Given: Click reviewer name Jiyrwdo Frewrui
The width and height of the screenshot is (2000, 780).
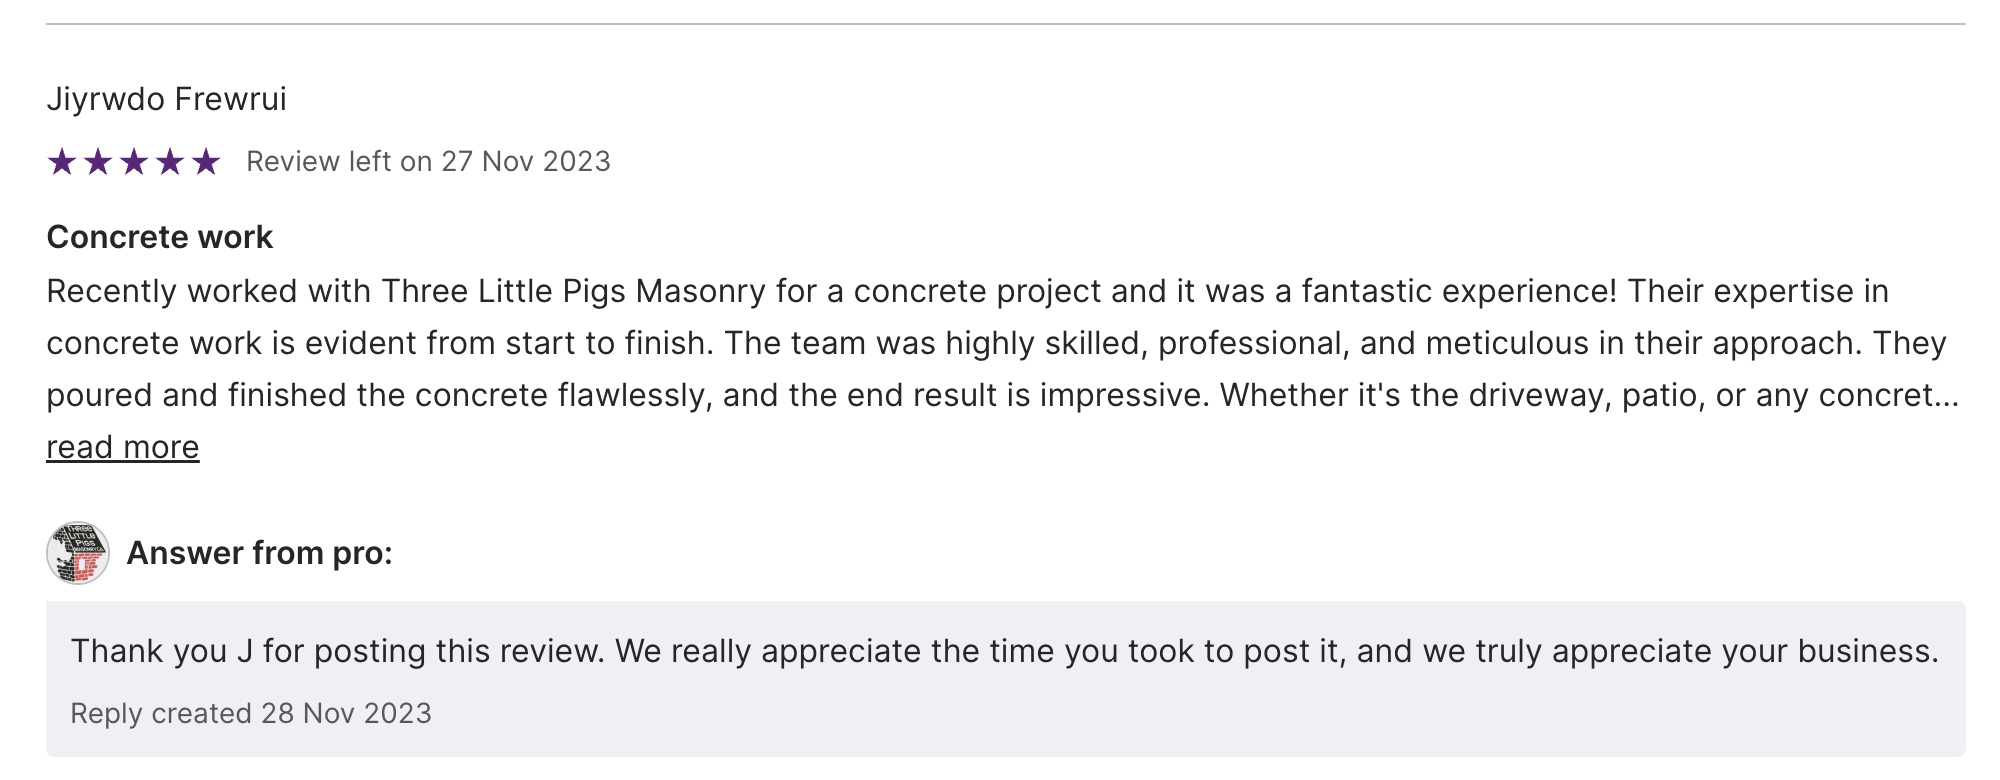Looking at the screenshot, I should (x=167, y=99).
